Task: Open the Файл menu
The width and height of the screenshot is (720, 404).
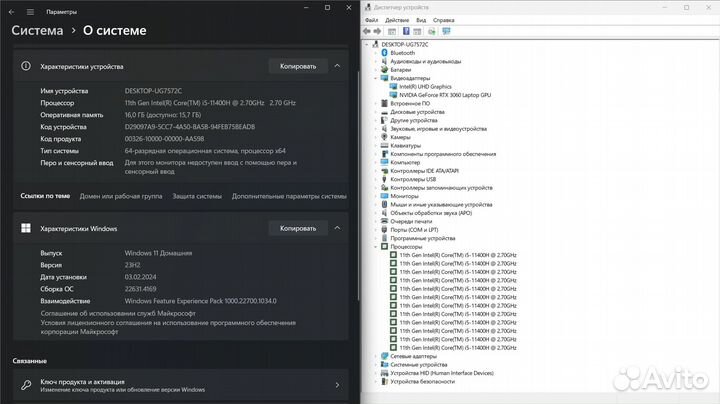Action: click(x=371, y=20)
